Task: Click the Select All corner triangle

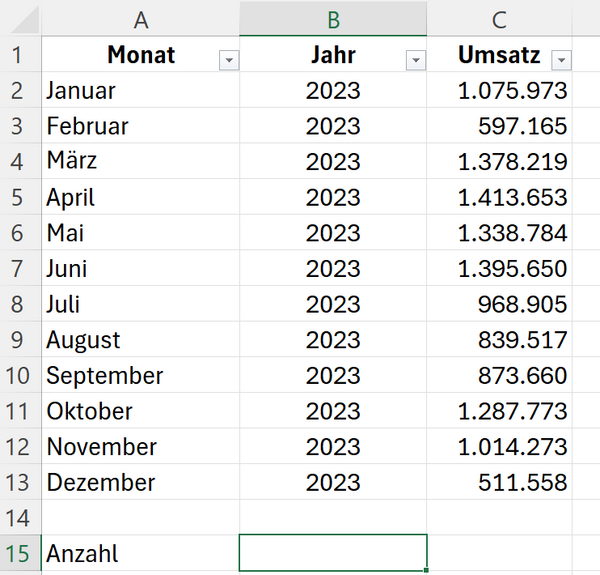Action: (25, 20)
